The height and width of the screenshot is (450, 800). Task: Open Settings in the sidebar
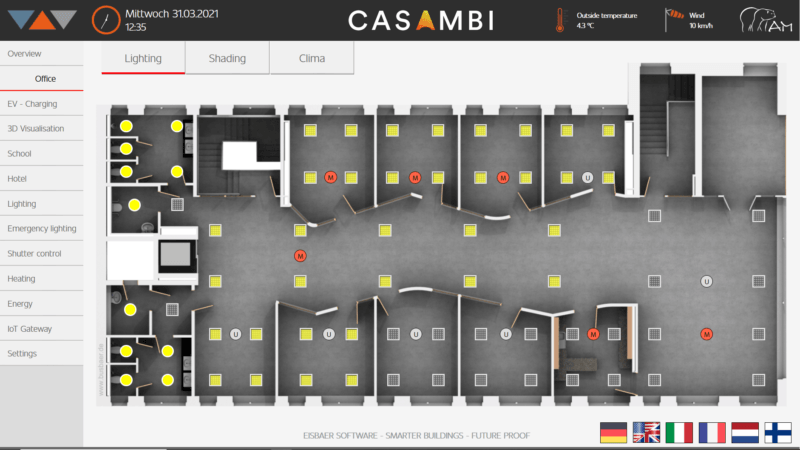41,353
